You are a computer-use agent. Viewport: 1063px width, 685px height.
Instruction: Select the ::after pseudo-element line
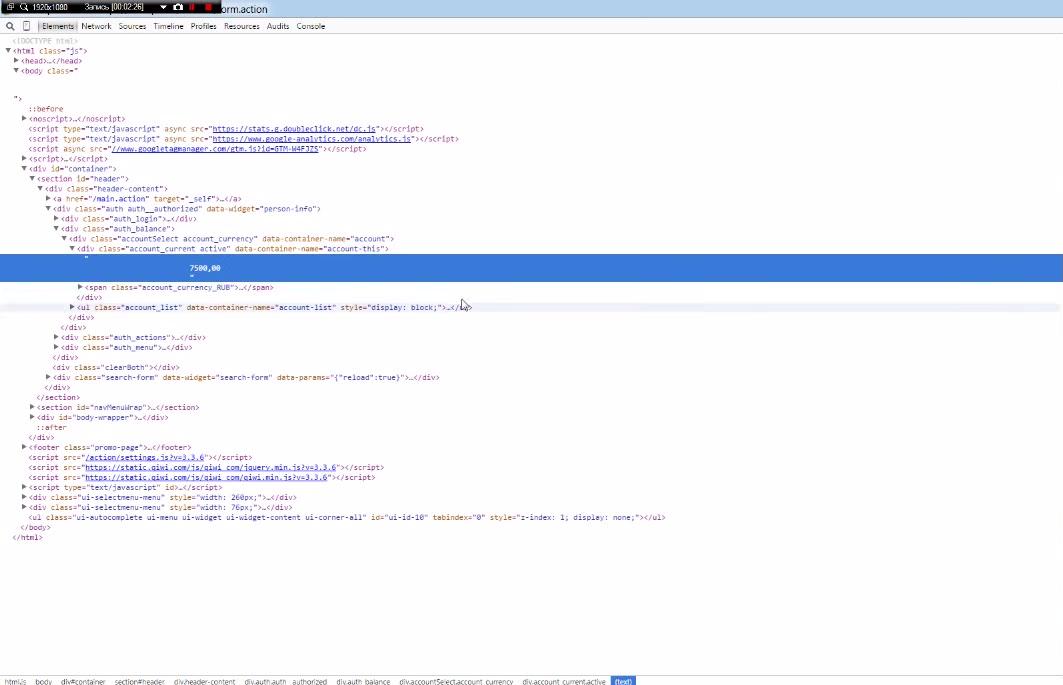pos(52,428)
